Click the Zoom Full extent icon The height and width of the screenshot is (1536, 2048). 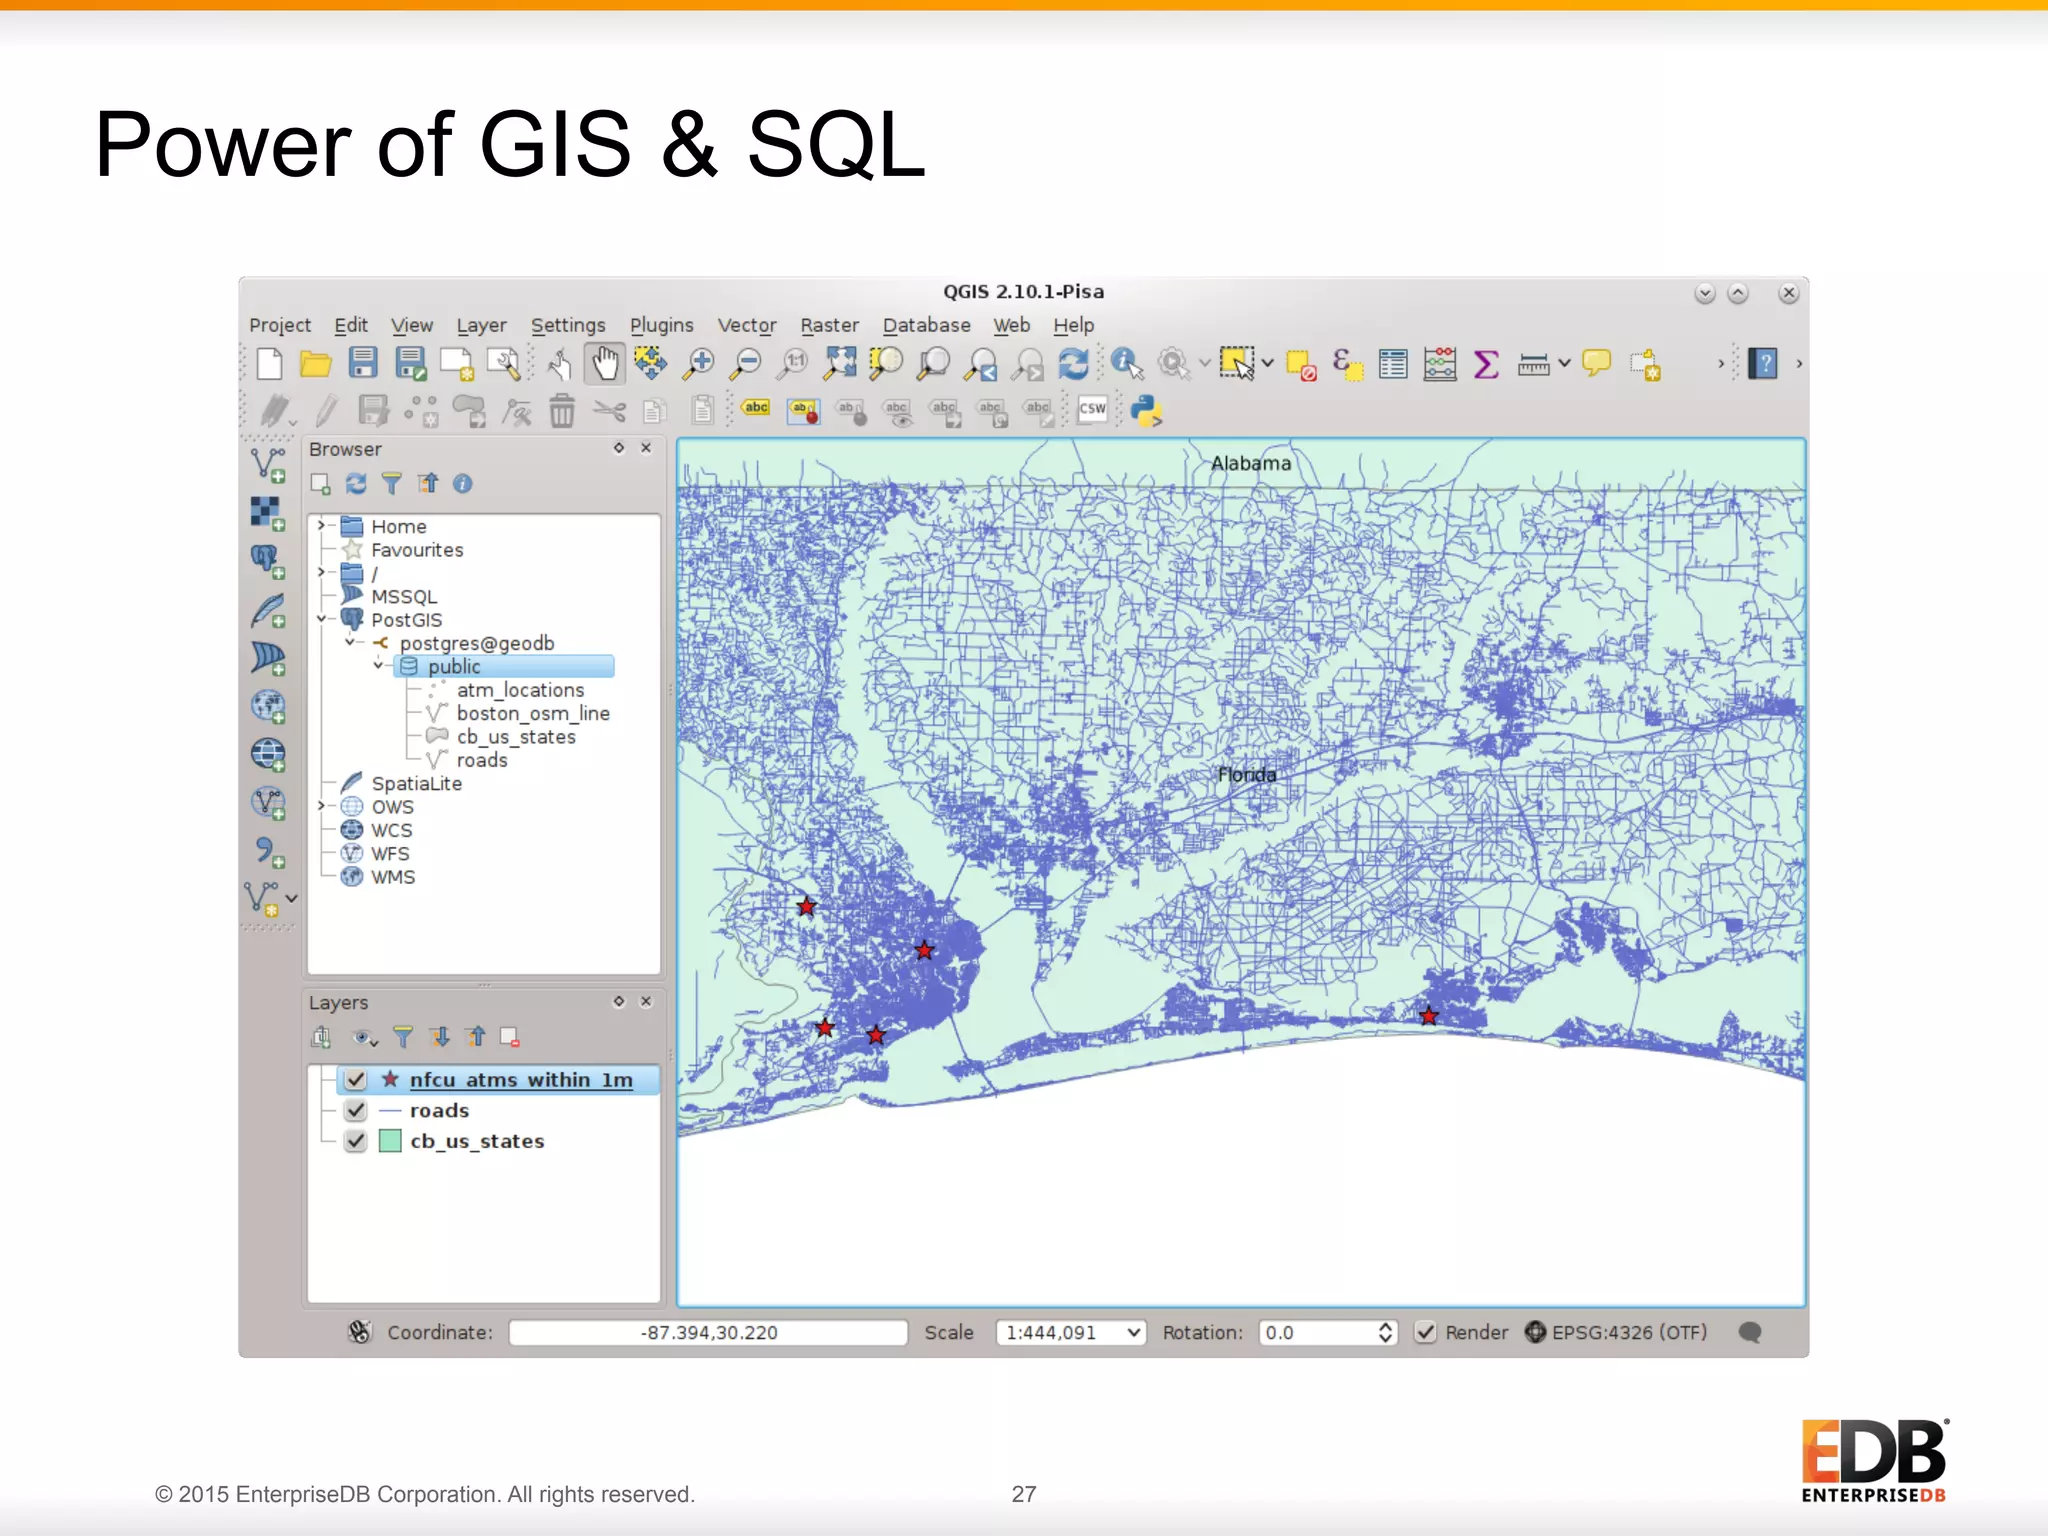pos(839,363)
